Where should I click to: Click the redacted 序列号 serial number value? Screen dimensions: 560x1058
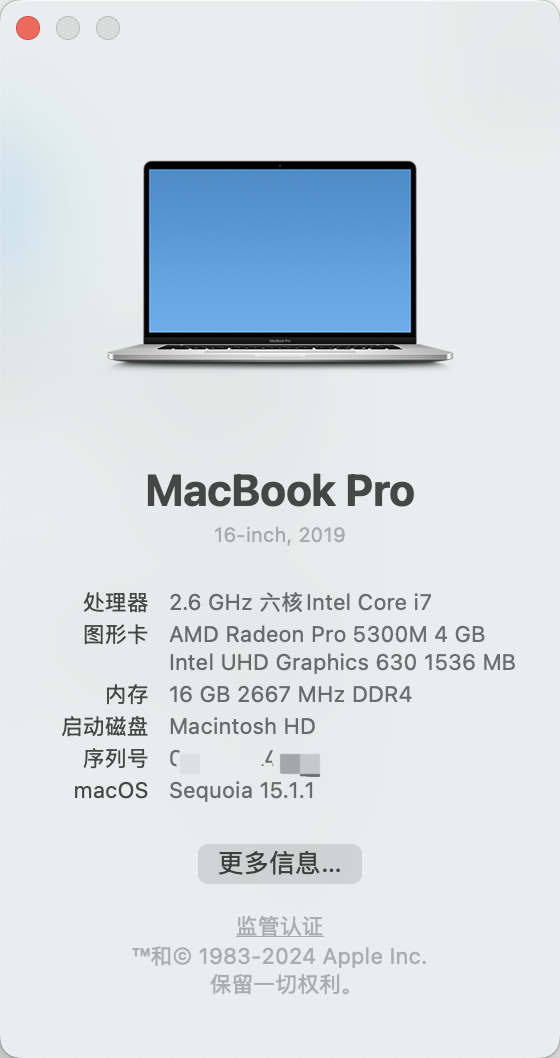[x=245, y=760]
